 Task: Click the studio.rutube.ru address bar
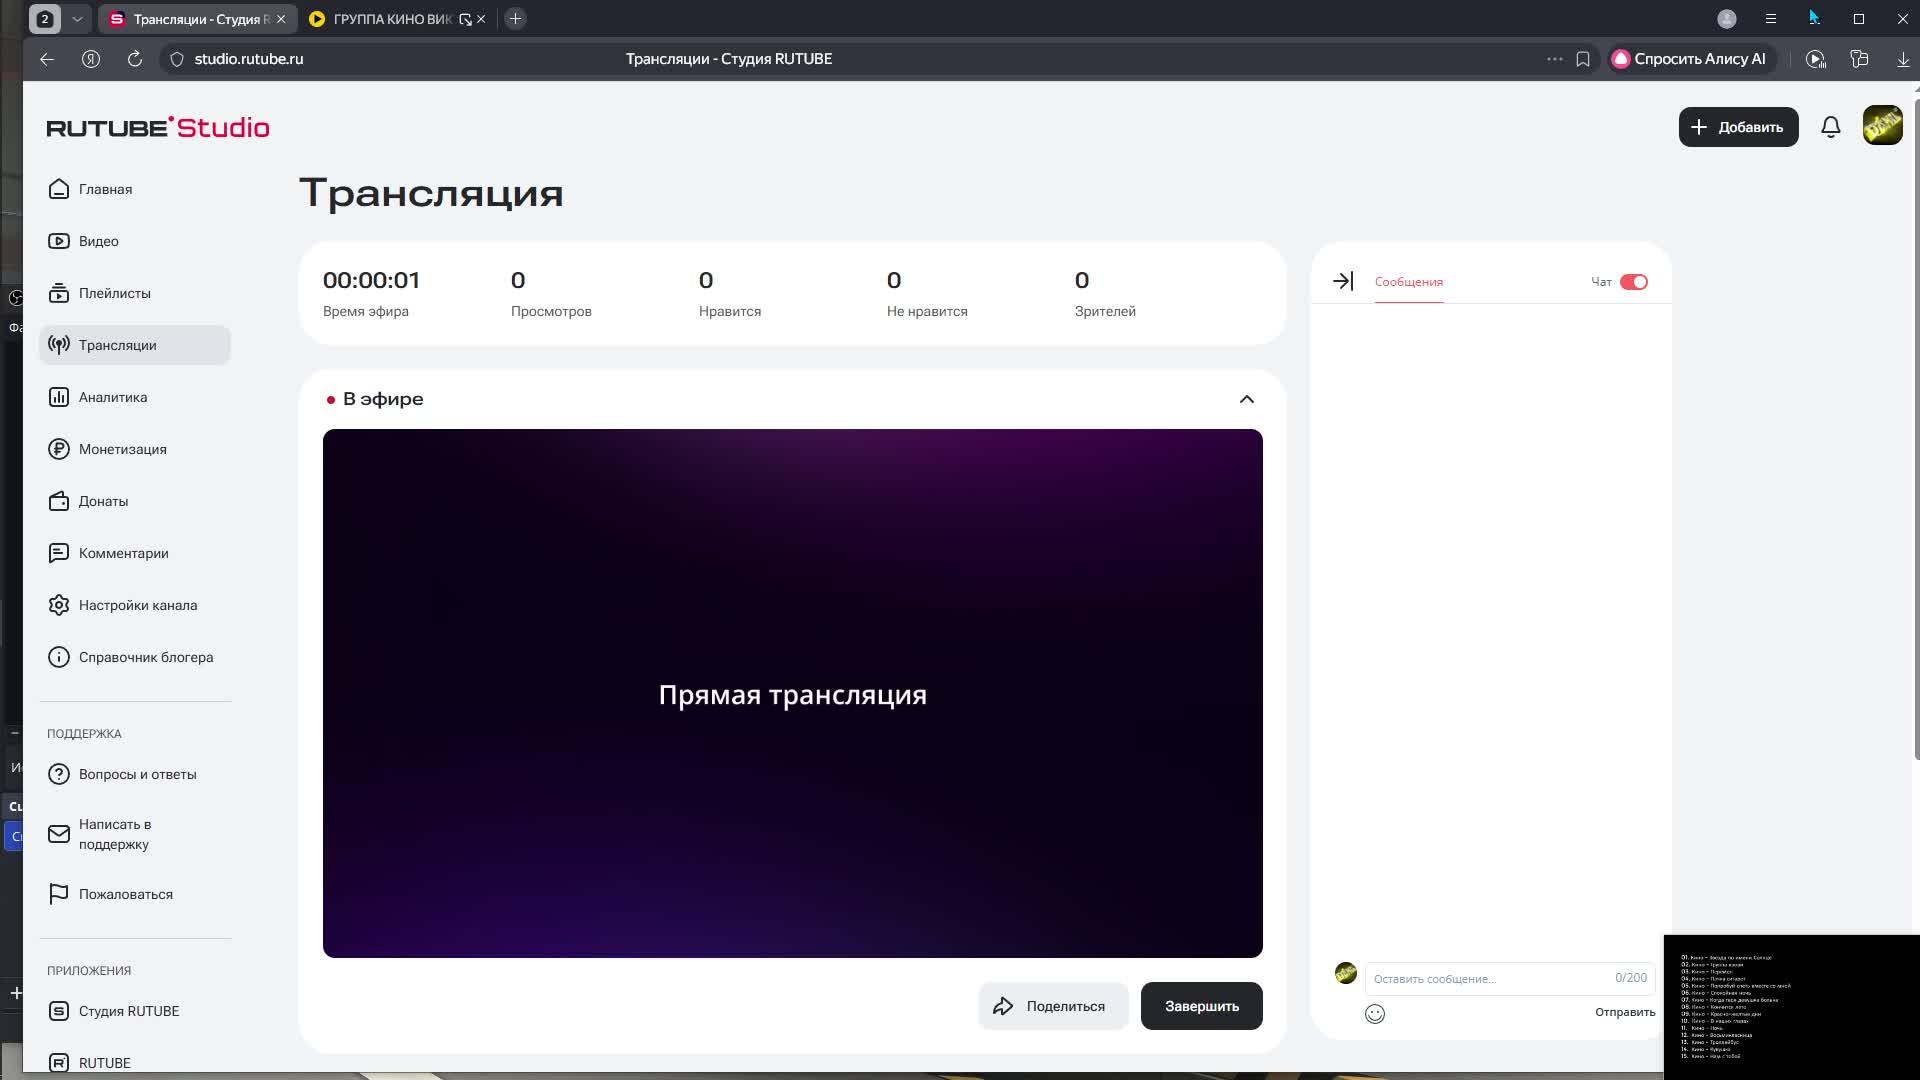click(x=248, y=59)
